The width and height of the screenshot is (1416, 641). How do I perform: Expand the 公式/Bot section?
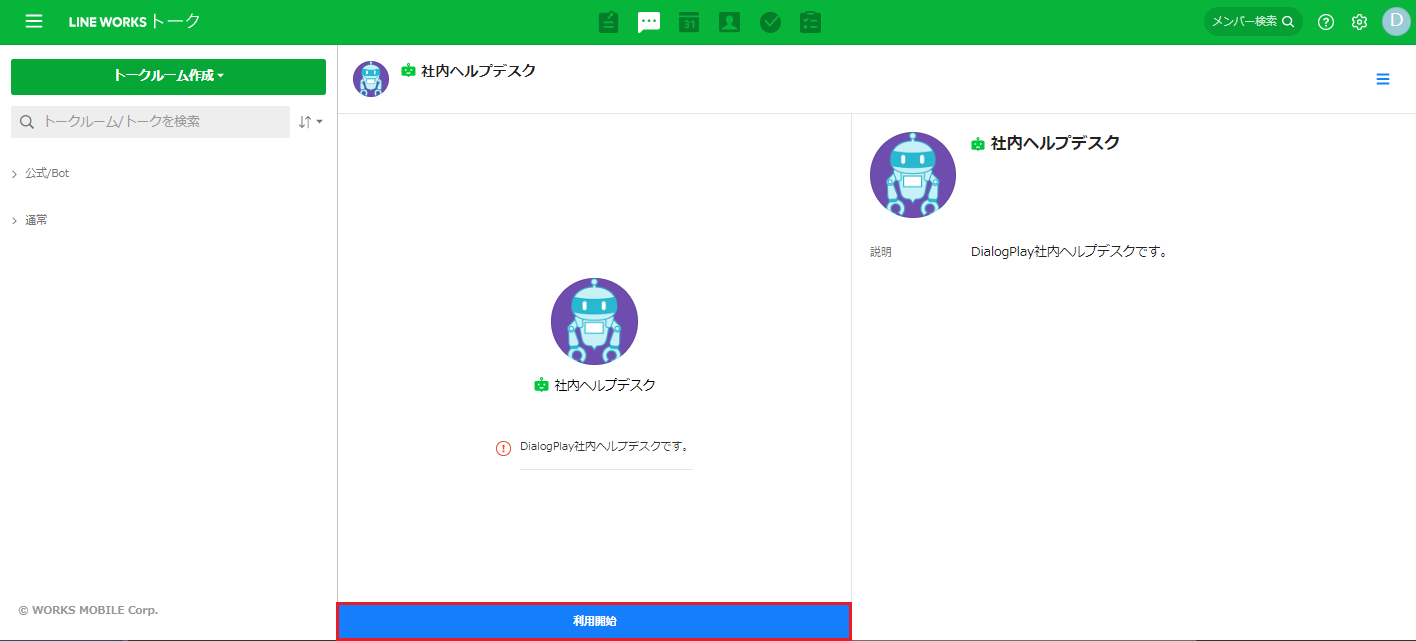[x=40, y=173]
